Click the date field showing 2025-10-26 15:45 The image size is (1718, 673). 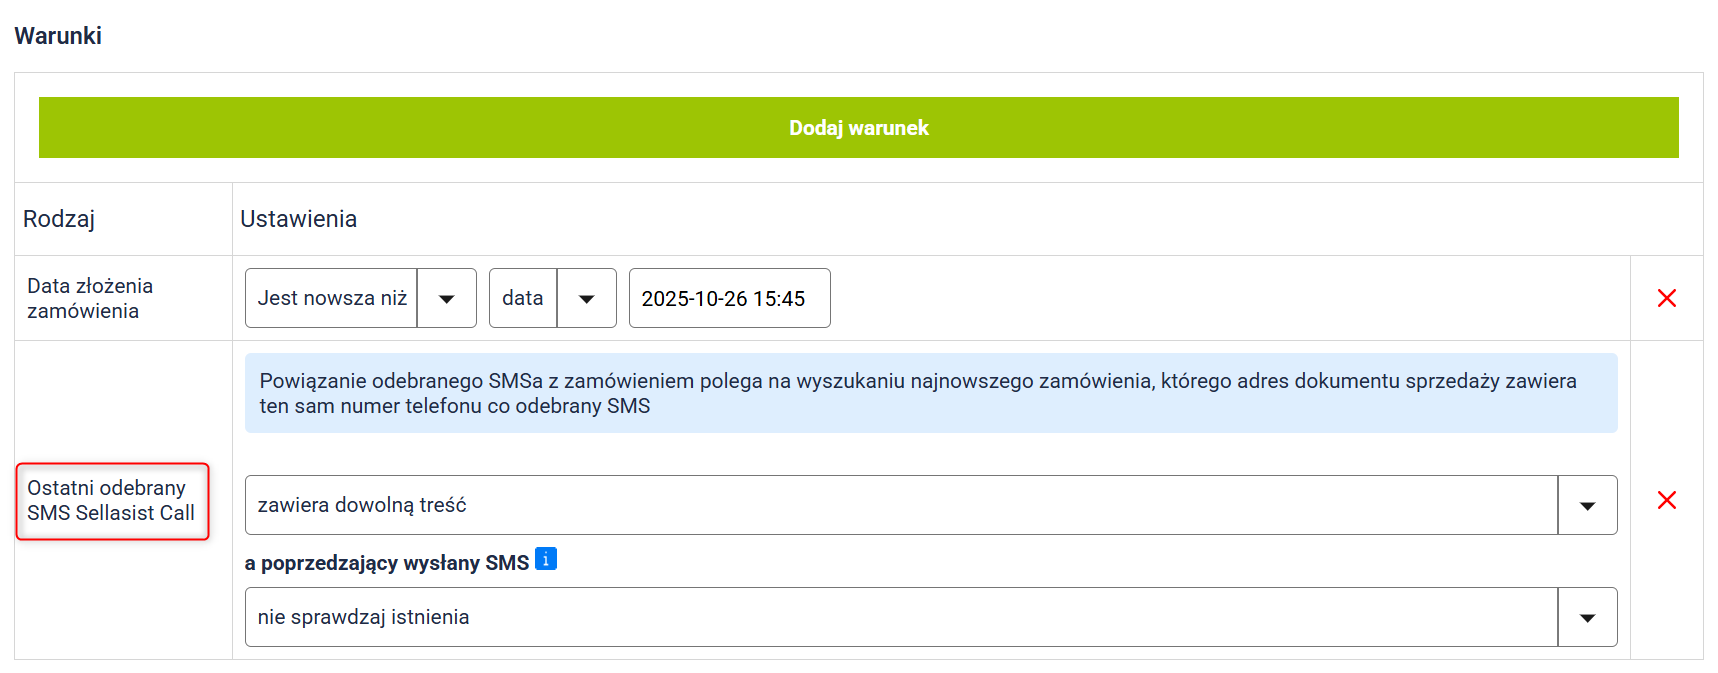pyautogui.click(x=729, y=298)
